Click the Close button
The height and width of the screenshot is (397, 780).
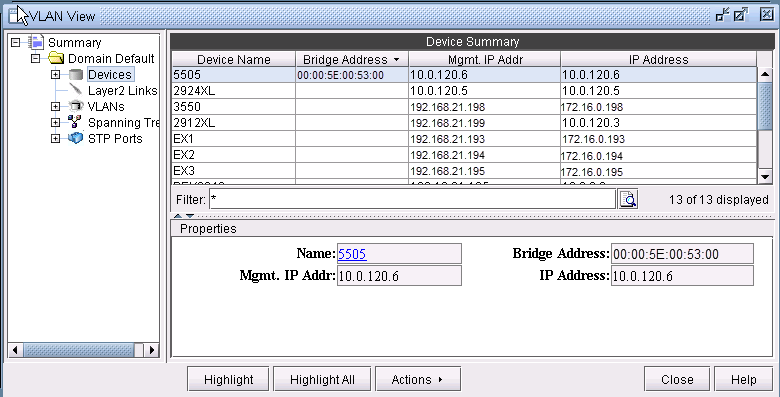pyautogui.click(x=677, y=380)
